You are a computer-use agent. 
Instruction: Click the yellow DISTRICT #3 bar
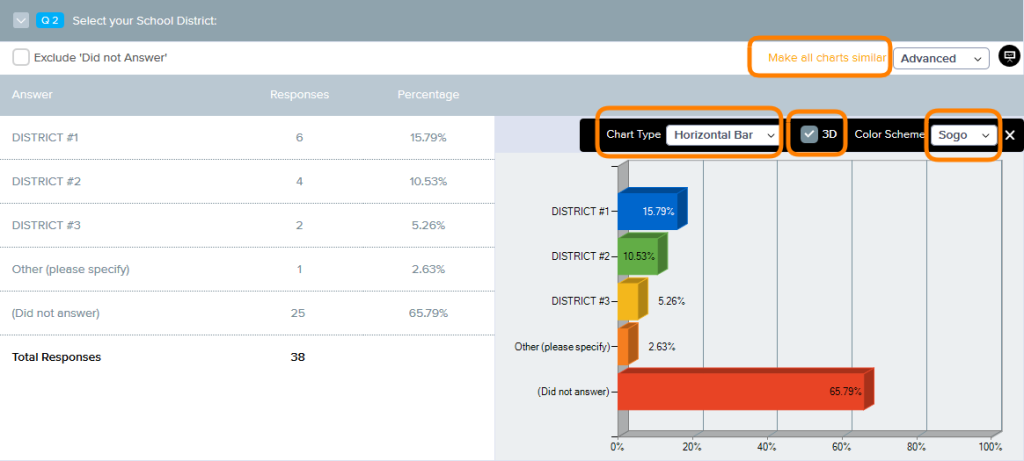627,301
